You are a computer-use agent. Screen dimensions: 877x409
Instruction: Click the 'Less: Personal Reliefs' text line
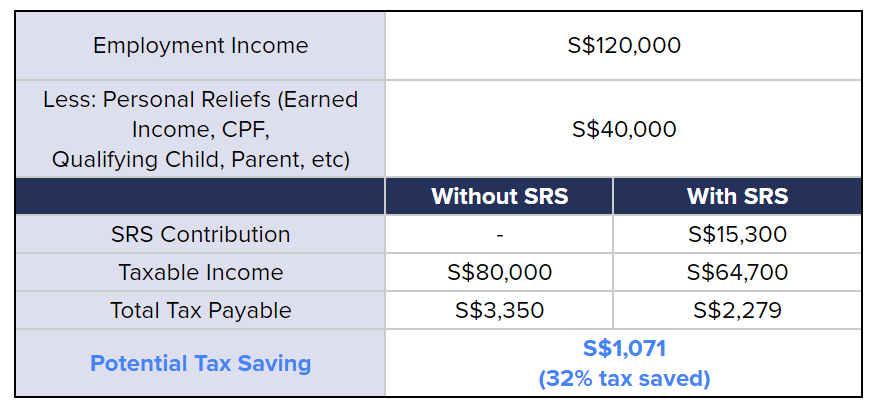pos(200,100)
